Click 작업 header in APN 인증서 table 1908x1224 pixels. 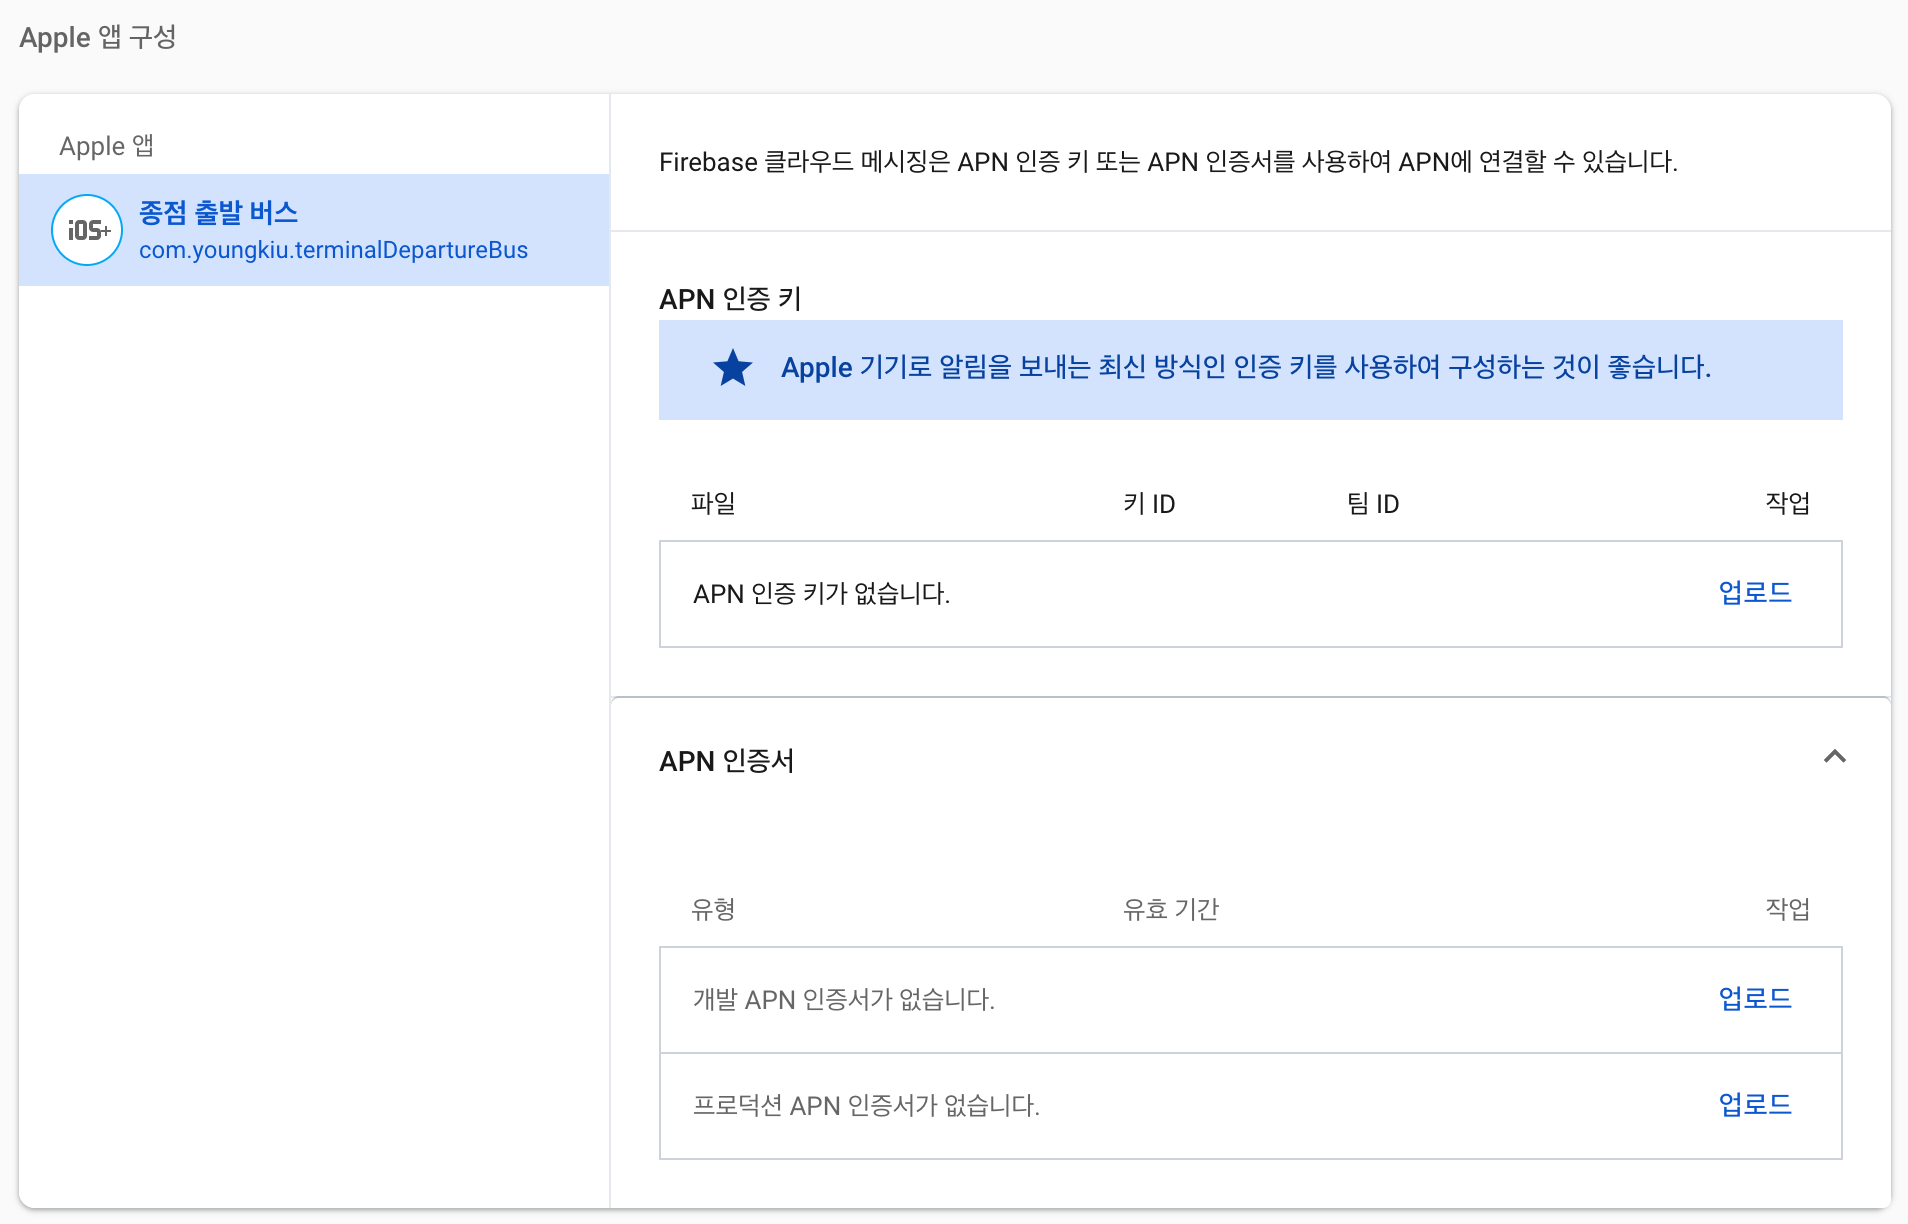[1788, 909]
